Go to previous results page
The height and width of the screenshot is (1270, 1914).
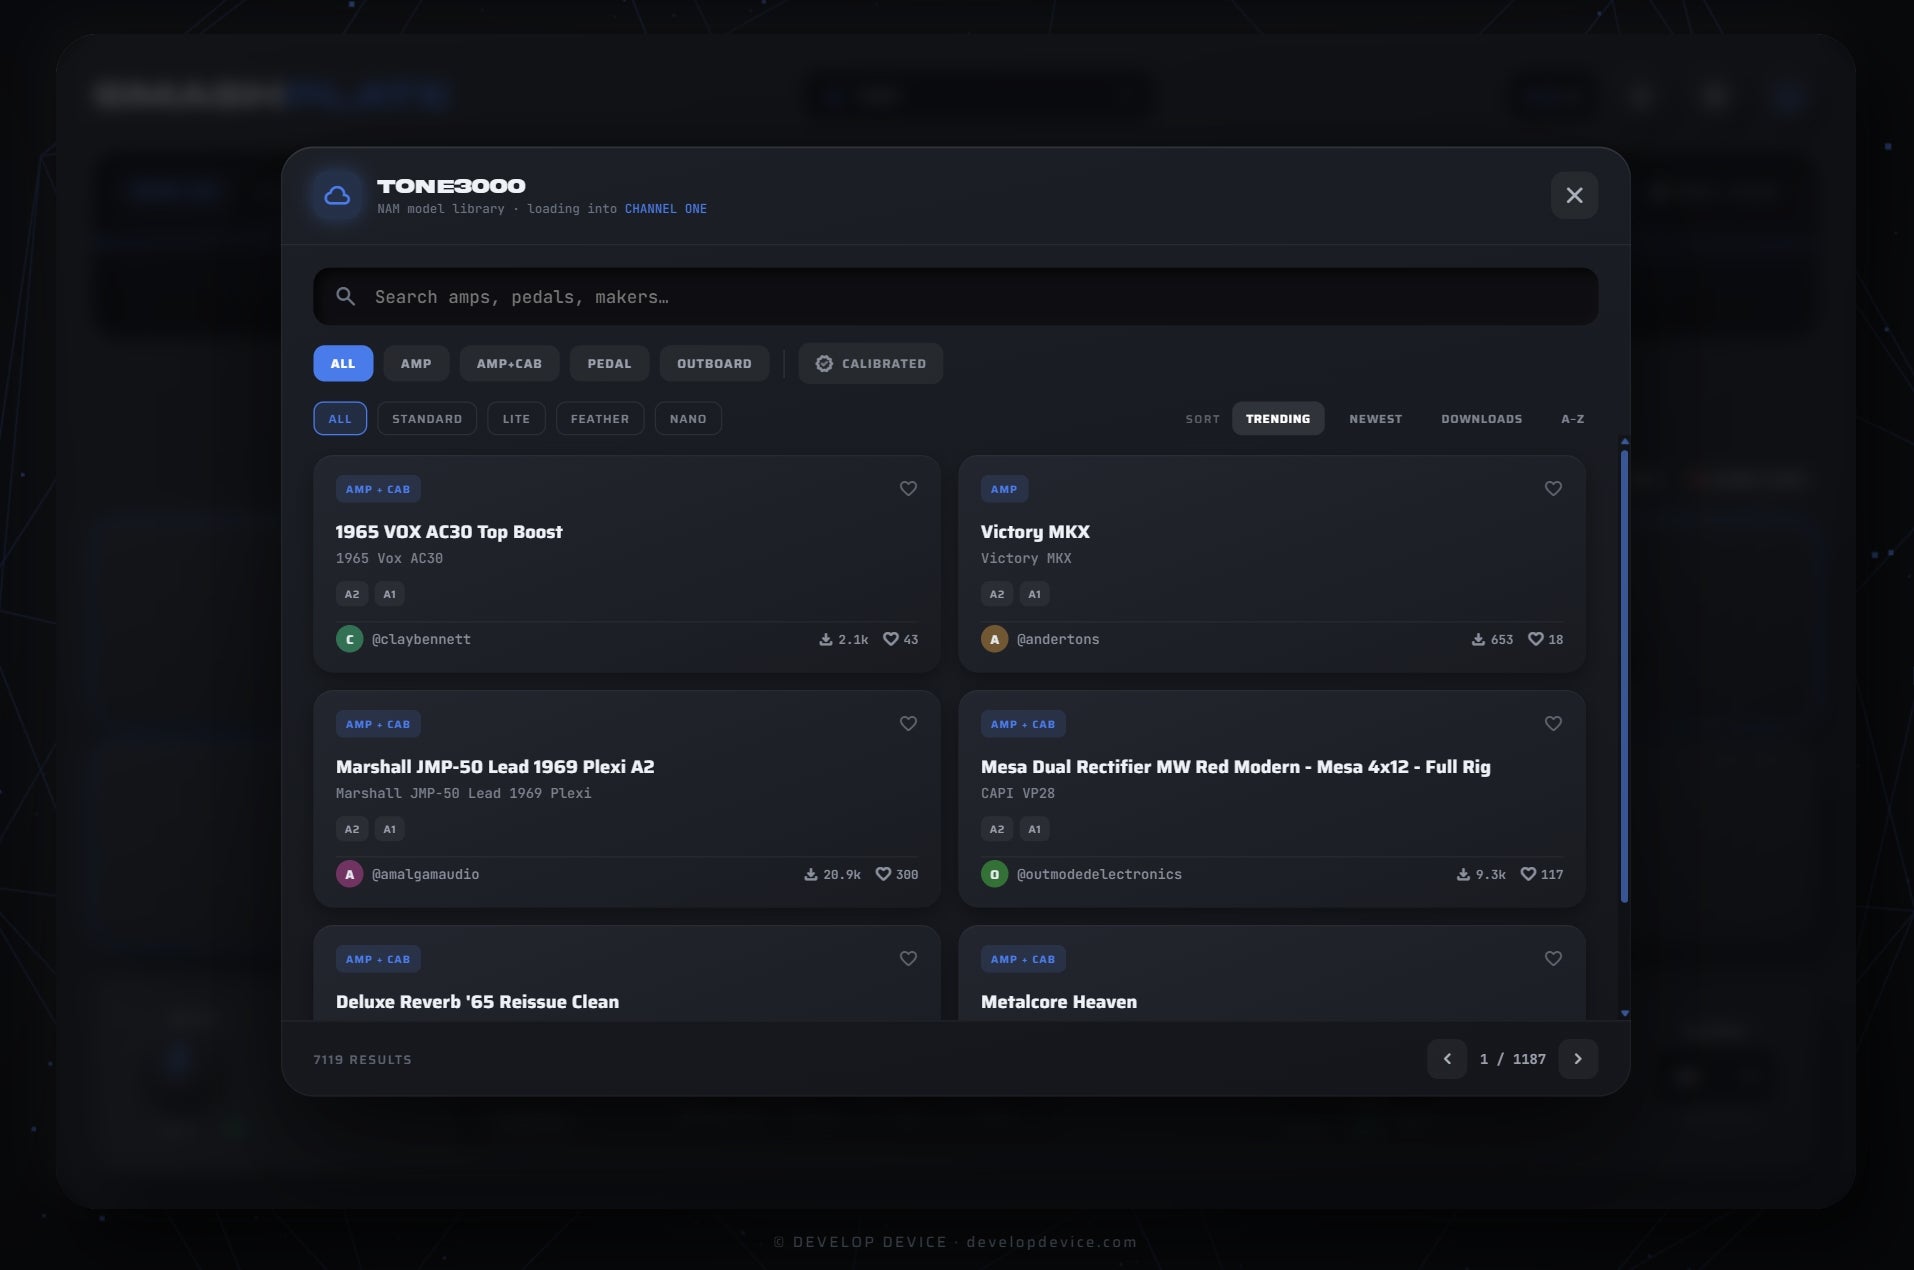tap(1447, 1059)
